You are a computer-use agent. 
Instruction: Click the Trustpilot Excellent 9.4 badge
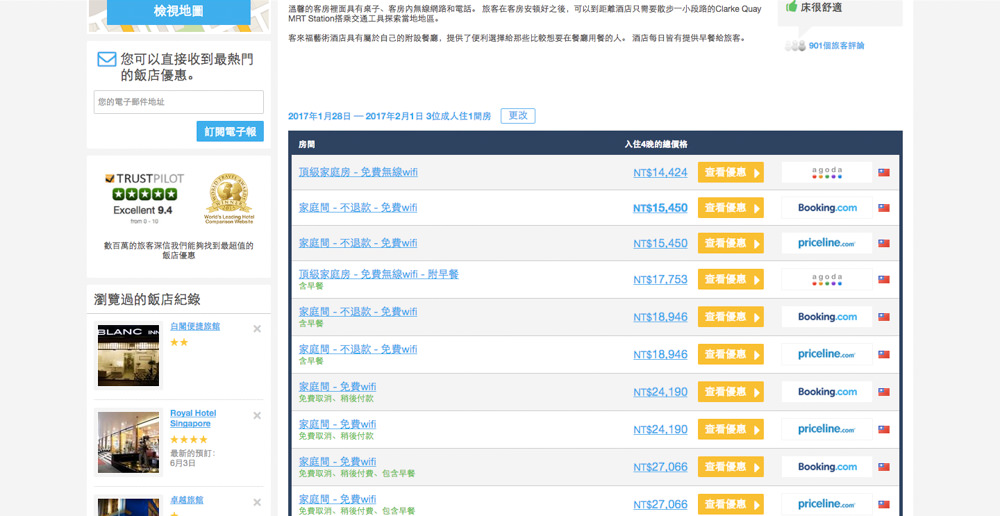(x=144, y=198)
